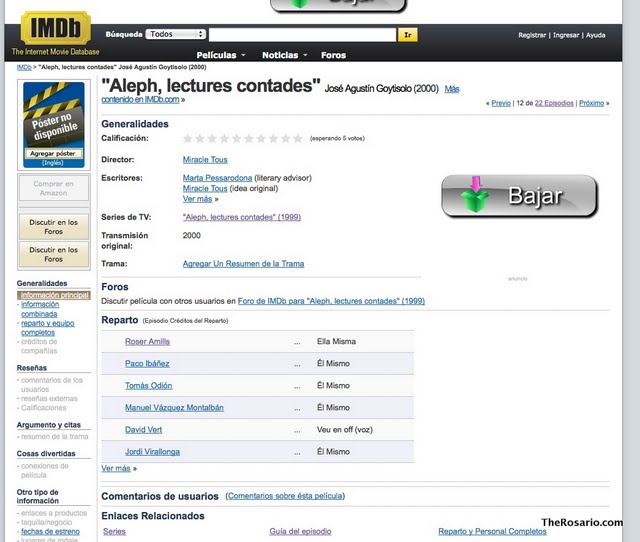Image resolution: width=640 pixels, height=542 pixels.
Task: Open the Ayuda help link
Action: coord(596,35)
